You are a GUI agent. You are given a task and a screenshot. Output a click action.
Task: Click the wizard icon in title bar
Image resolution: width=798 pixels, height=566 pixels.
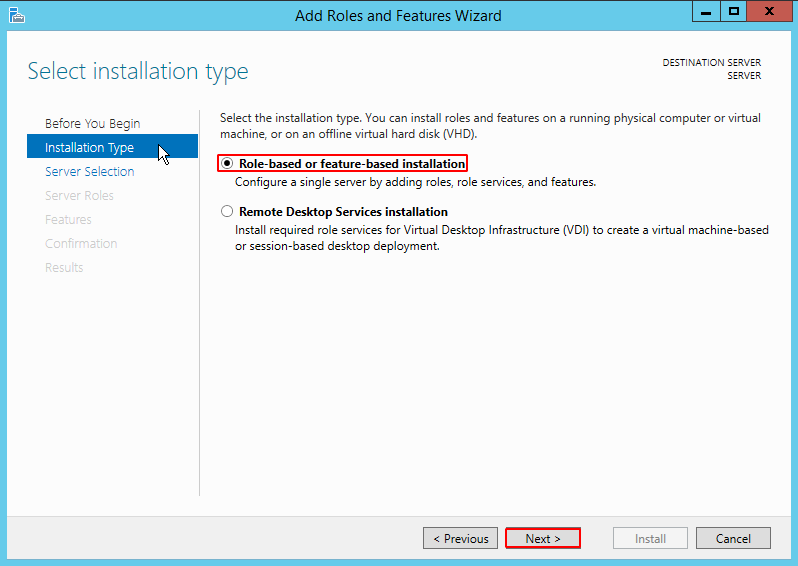click(17, 15)
